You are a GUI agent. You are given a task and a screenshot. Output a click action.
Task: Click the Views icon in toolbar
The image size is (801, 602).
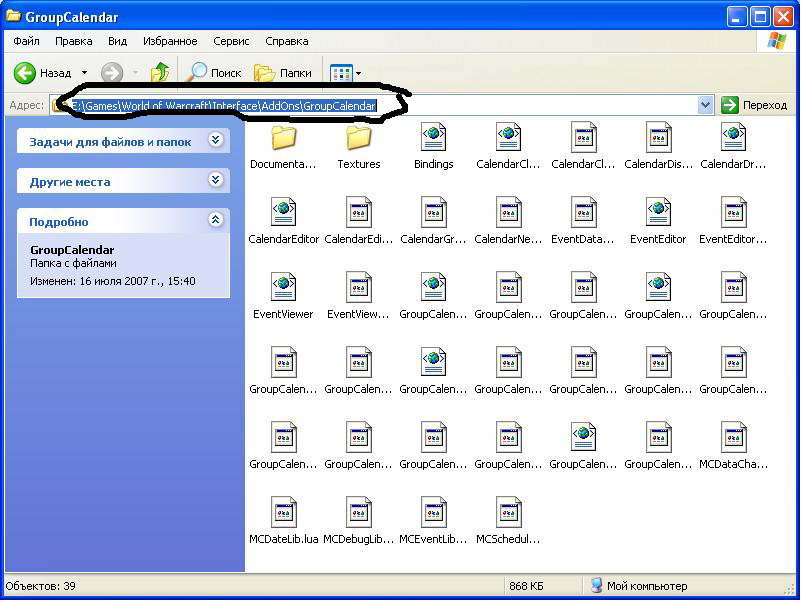(341, 73)
